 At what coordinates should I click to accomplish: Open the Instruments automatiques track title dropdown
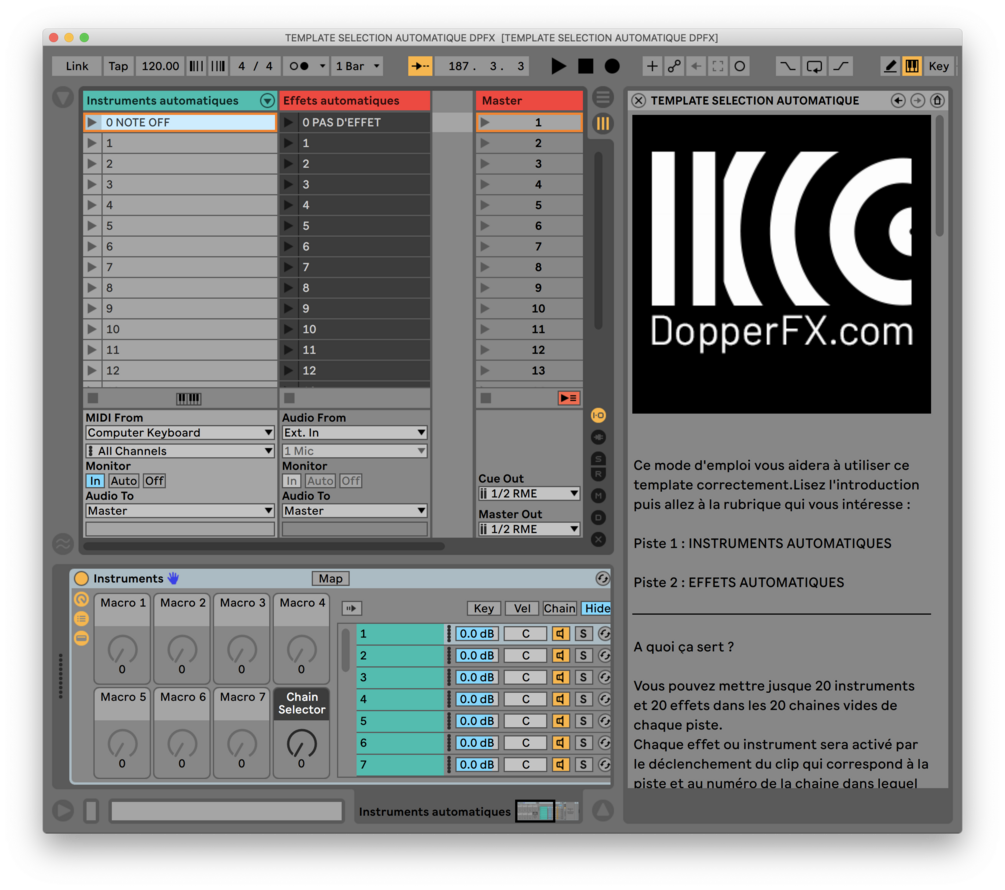coord(267,101)
